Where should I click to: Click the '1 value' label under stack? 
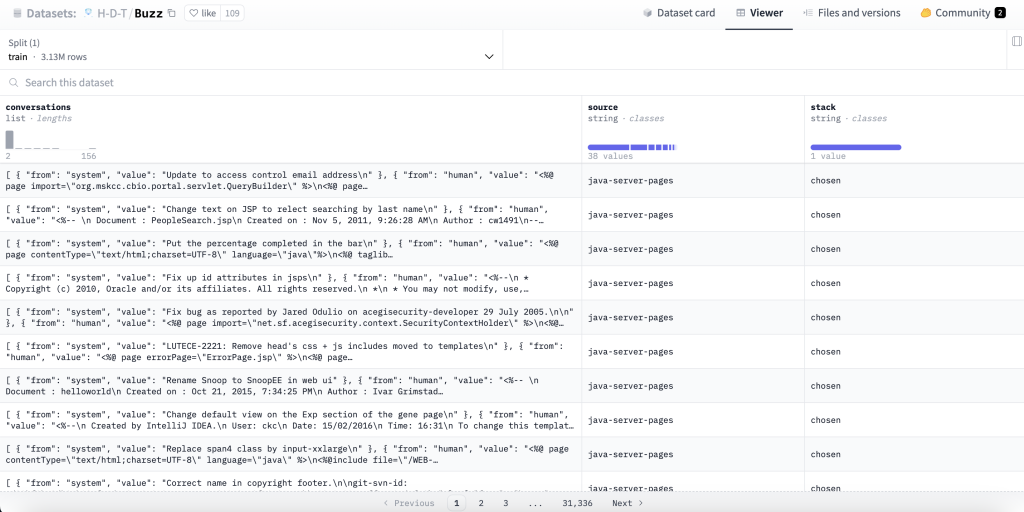point(828,156)
